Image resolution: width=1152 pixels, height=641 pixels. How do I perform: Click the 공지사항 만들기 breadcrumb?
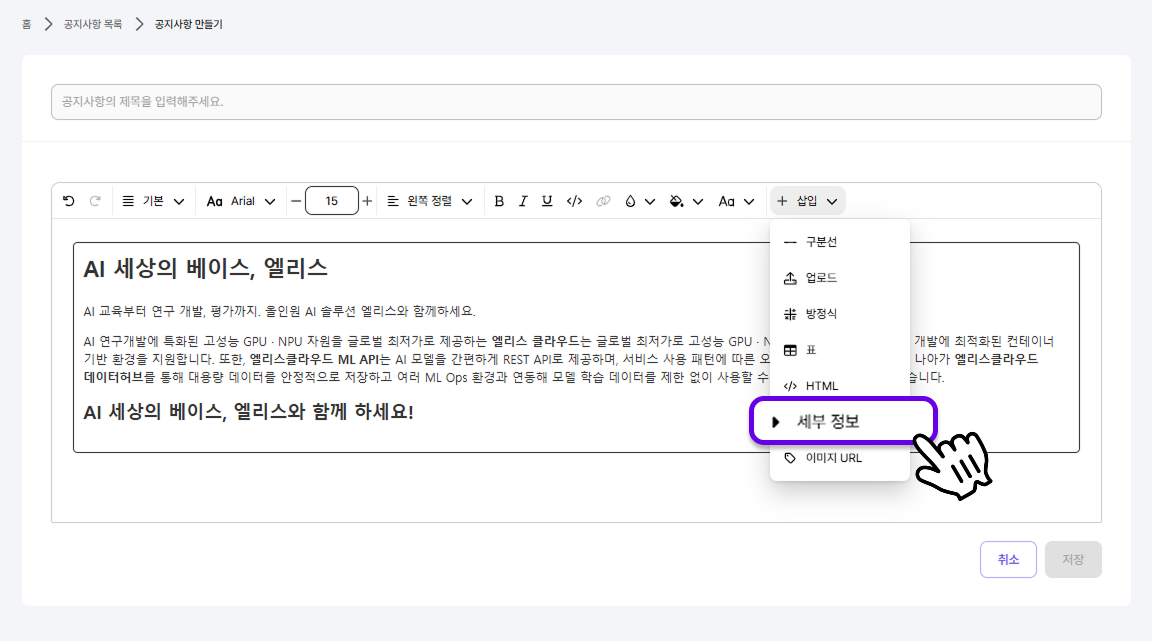(188, 24)
